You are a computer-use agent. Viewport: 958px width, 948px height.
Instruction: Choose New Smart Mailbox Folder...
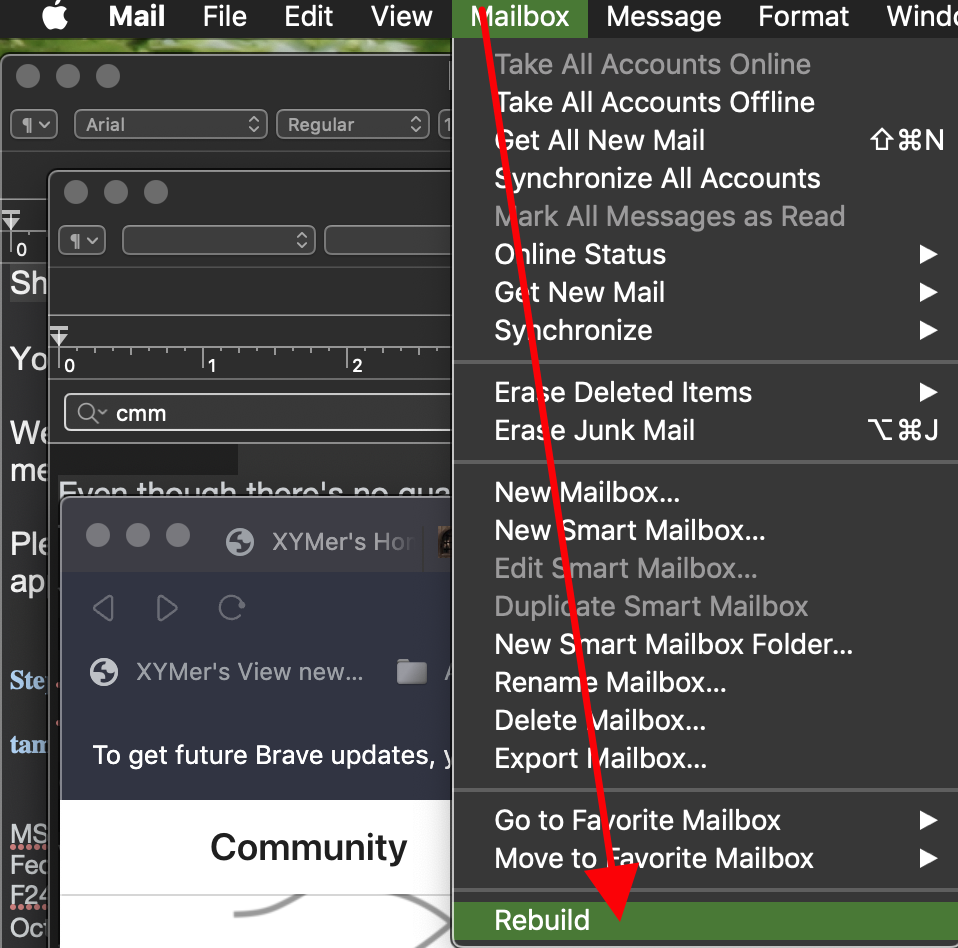[706, 644]
